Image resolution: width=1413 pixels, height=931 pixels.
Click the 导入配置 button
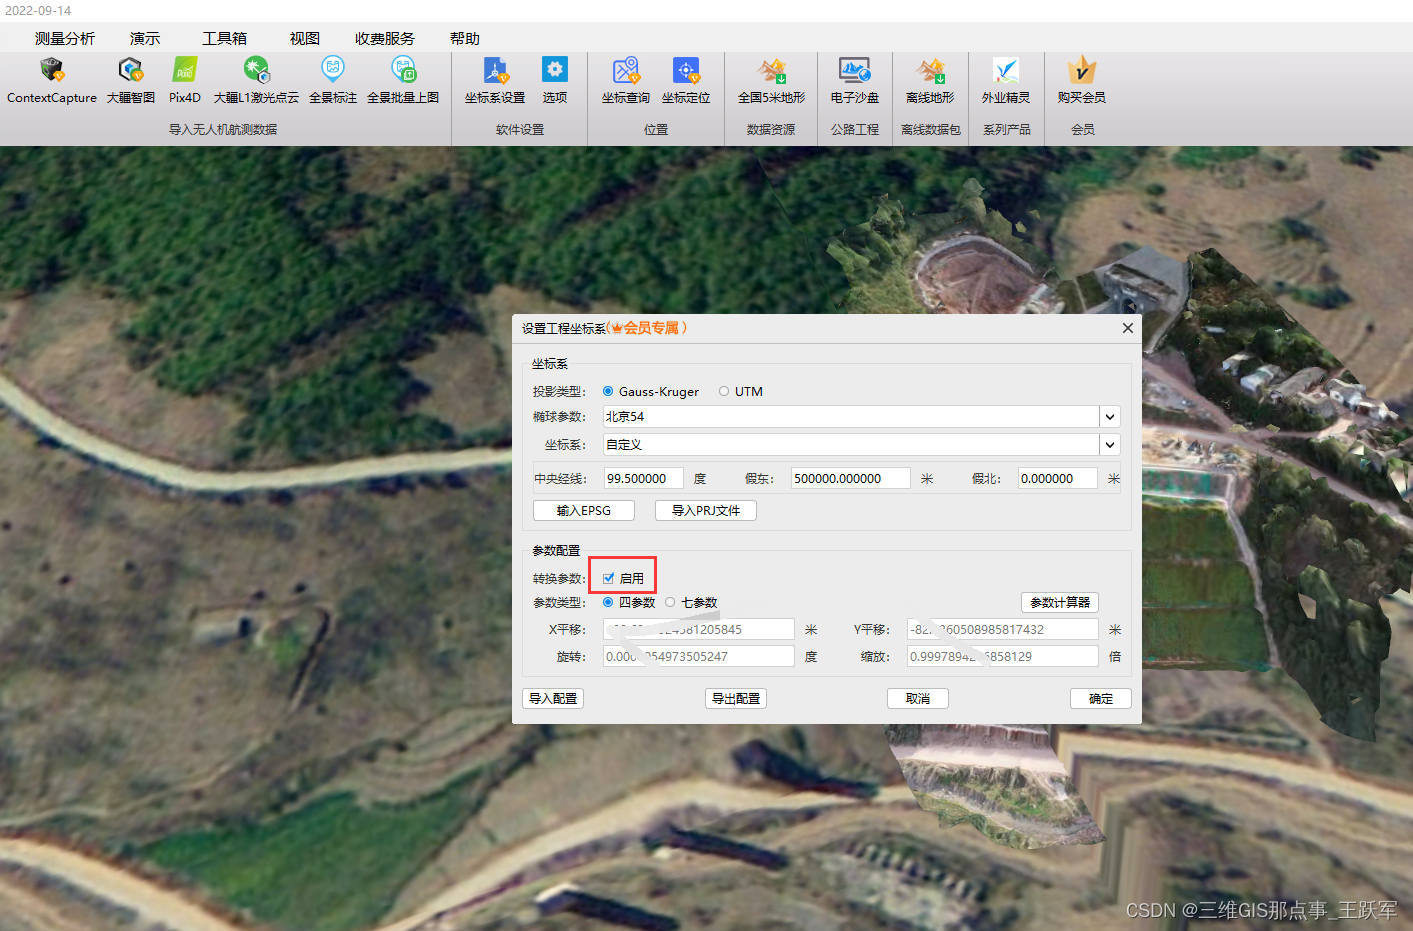pyautogui.click(x=553, y=698)
